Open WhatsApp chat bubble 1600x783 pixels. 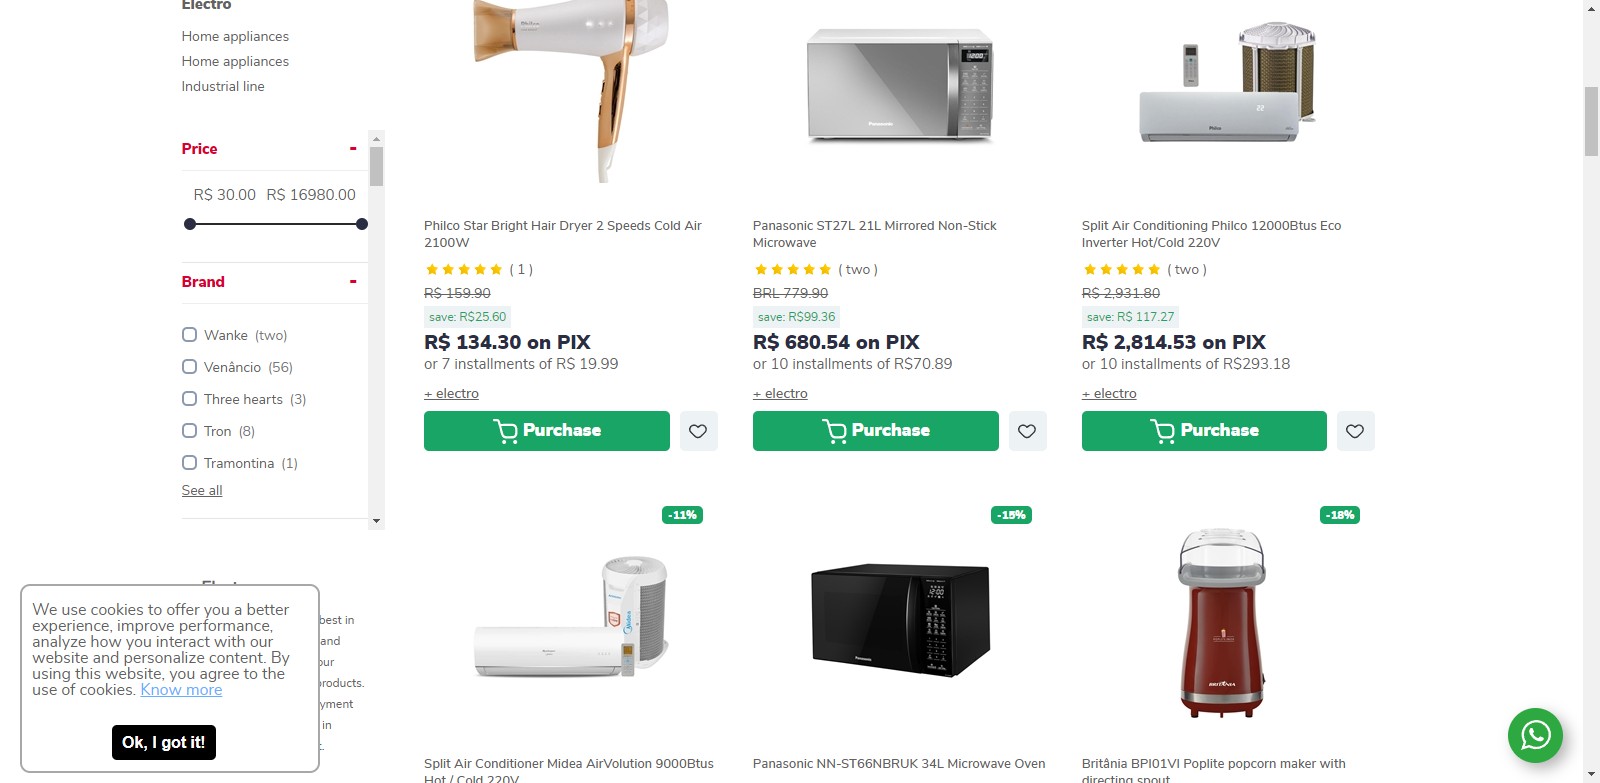point(1535,736)
